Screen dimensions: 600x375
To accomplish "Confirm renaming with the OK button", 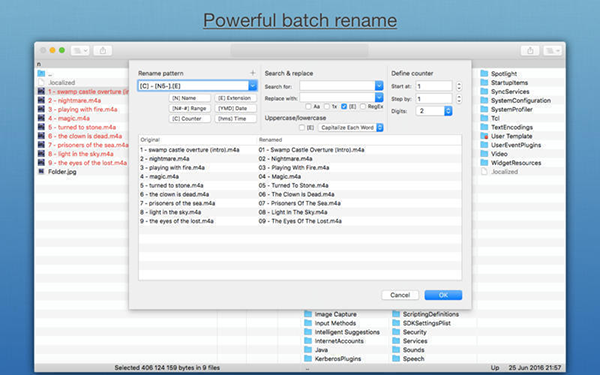I will tap(443, 295).
